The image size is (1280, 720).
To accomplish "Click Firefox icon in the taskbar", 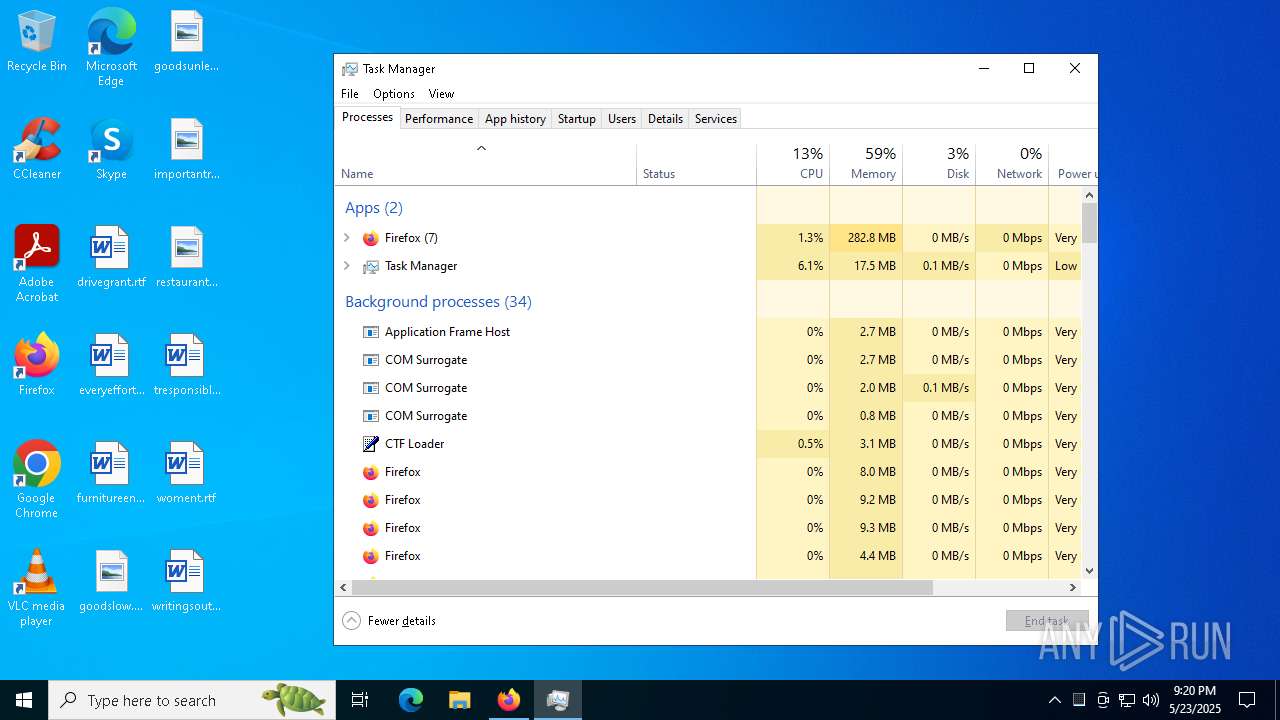I will click(509, 700).
